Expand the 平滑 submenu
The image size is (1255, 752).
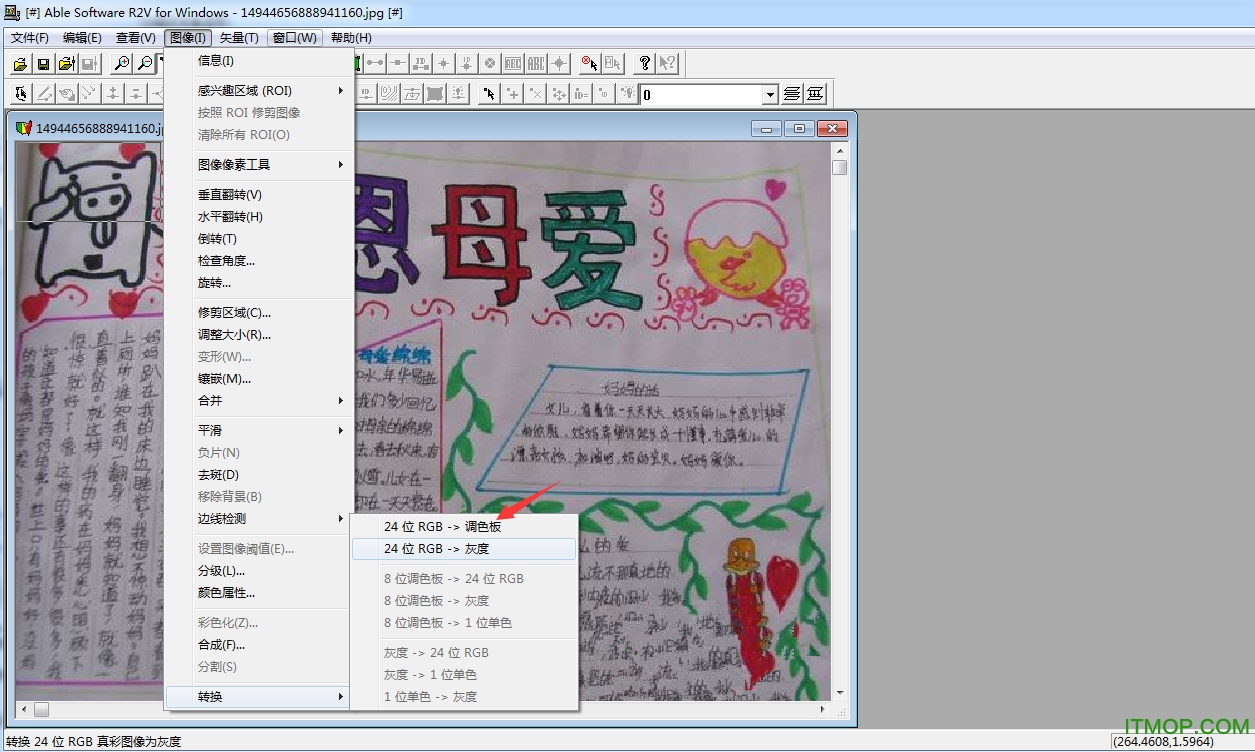[258, 431]
